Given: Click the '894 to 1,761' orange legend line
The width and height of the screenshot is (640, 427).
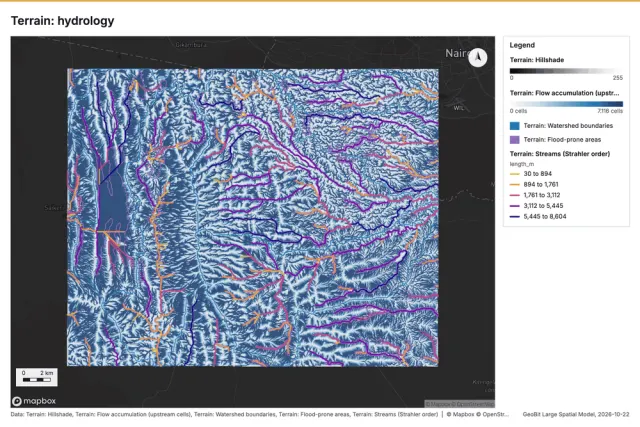Looking at the screenshot, I should tap(515, 185).
